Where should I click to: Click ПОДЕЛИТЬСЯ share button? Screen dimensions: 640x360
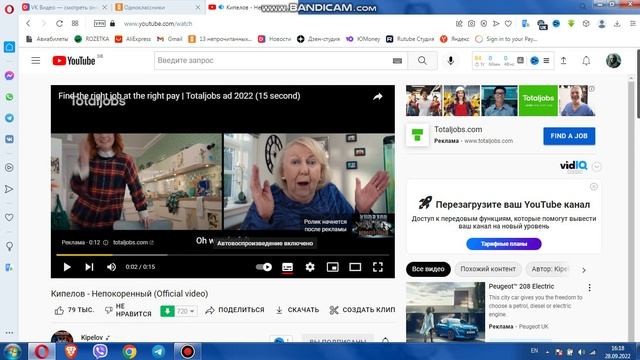(235, 310)
